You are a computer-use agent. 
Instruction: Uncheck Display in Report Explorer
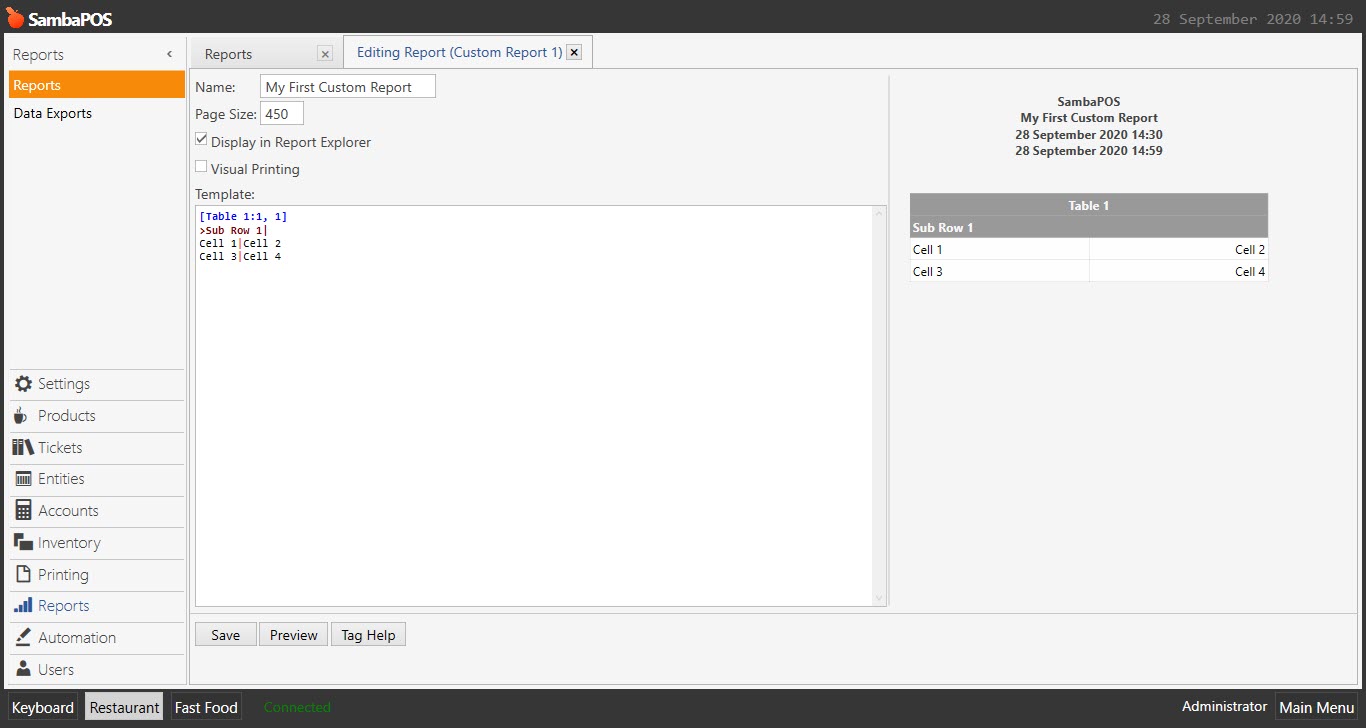tap(201, 139)
